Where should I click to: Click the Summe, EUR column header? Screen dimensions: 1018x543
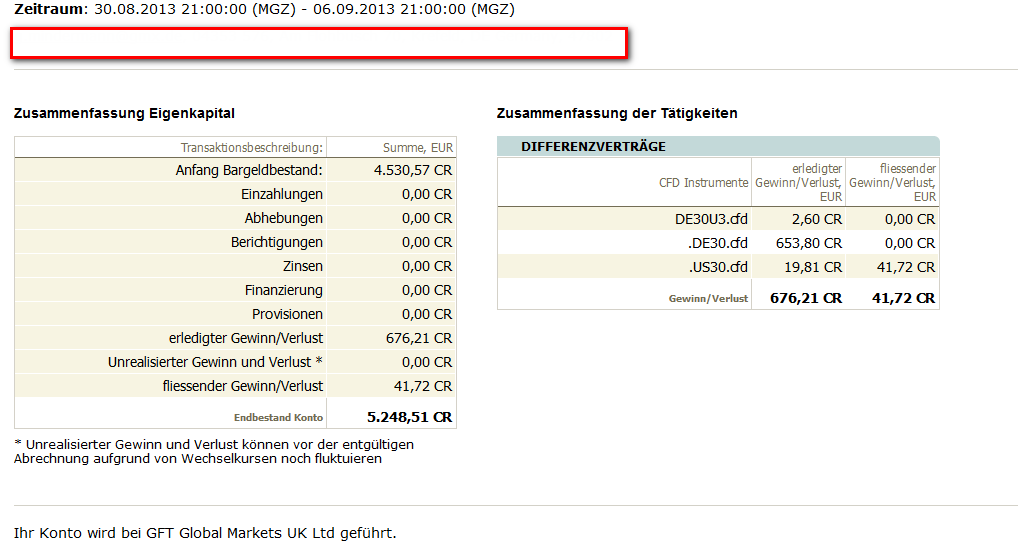coord(417,147)
